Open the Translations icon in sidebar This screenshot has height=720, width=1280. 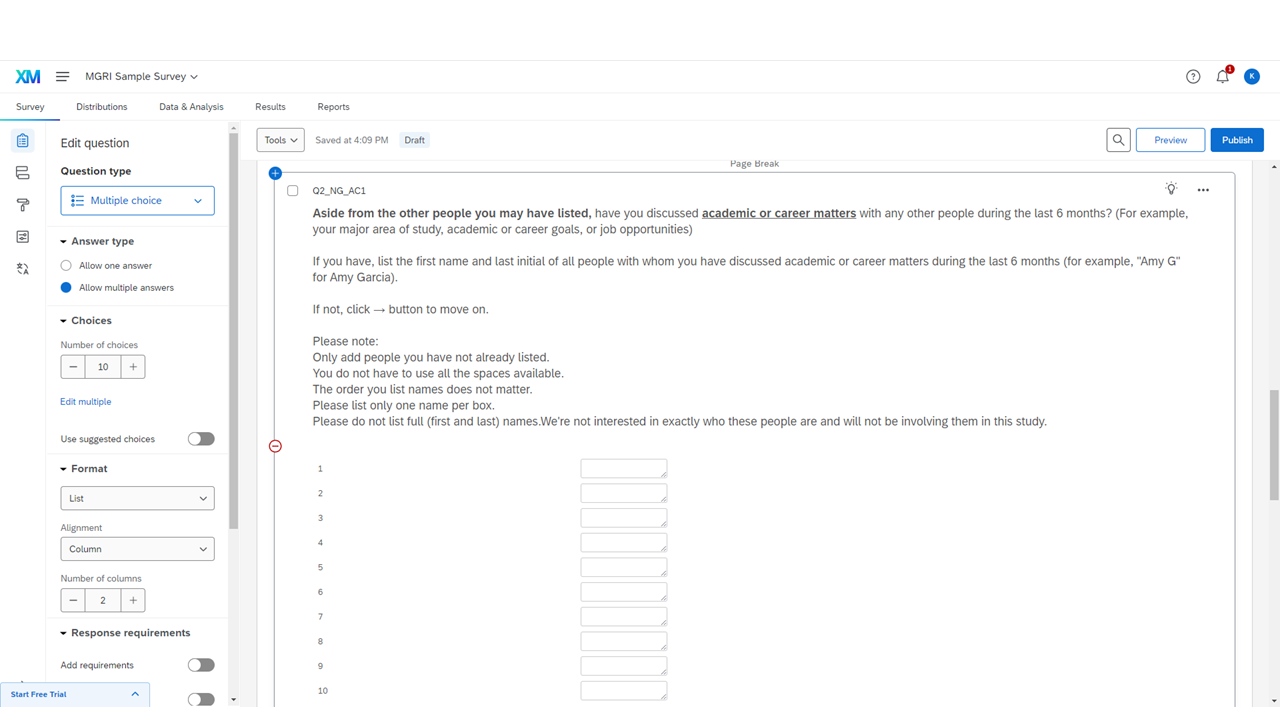point(22,269)
